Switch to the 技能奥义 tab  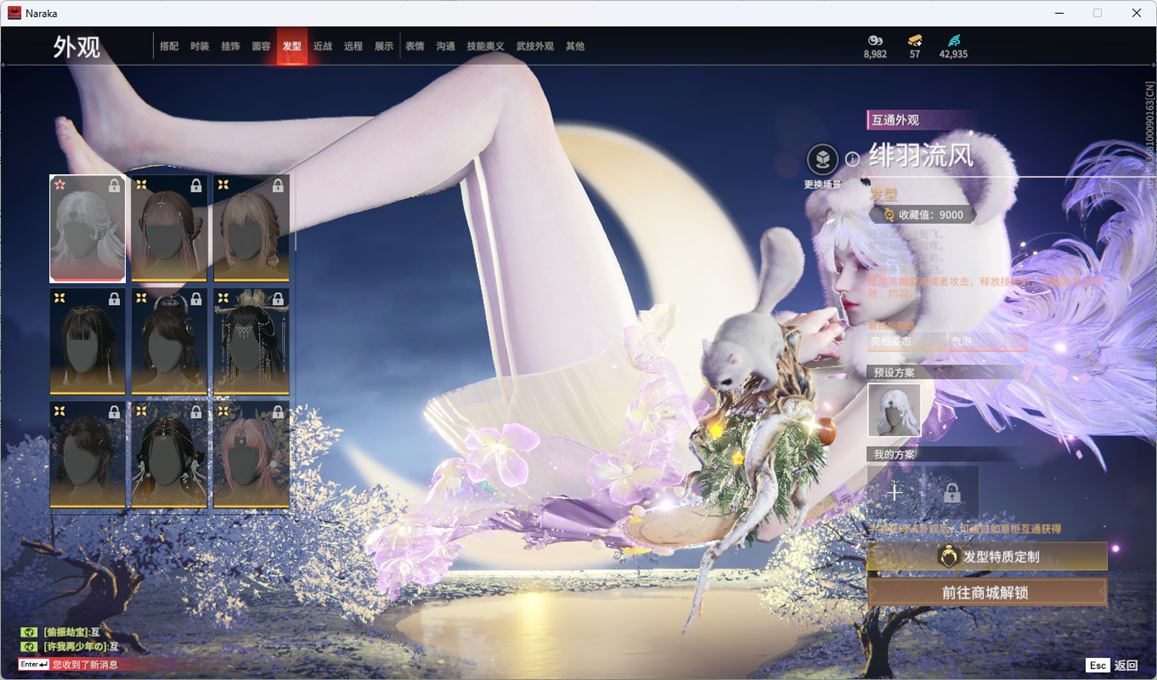(485, 46)
